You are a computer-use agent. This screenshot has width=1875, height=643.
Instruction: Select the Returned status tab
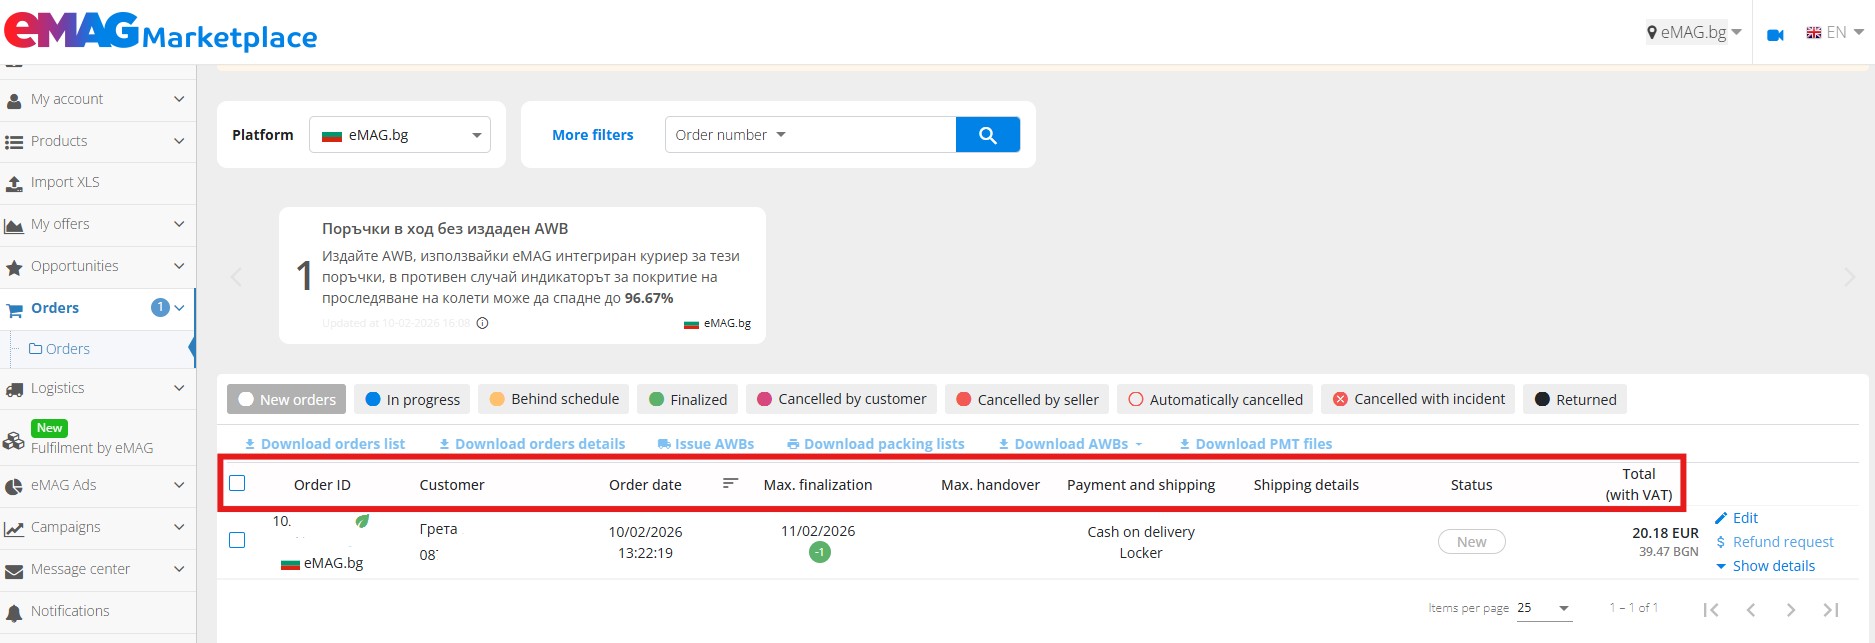[1575, 399]
